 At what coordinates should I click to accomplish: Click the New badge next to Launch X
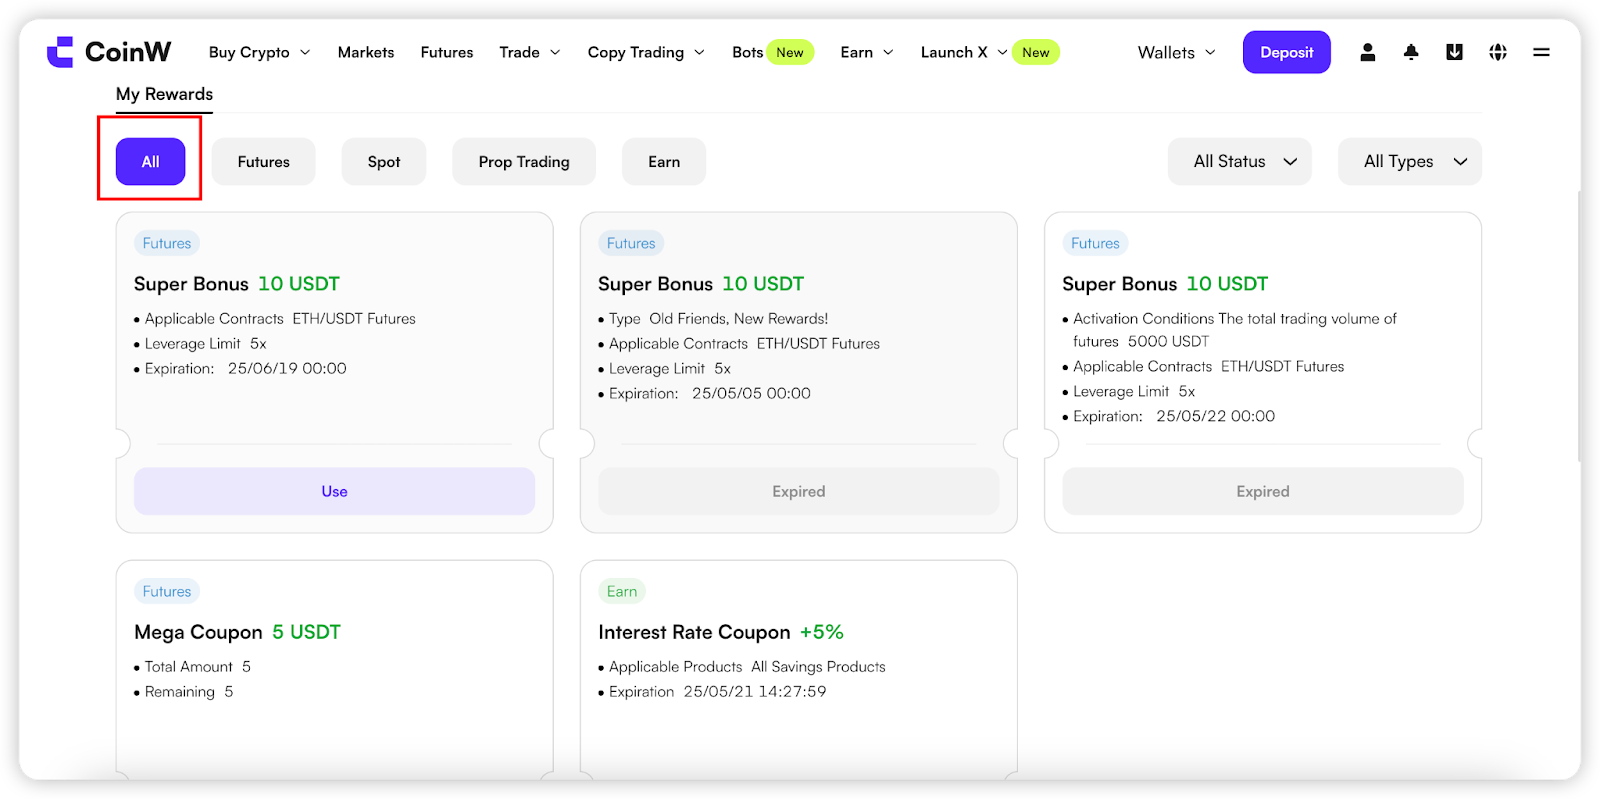point(1036,52)
